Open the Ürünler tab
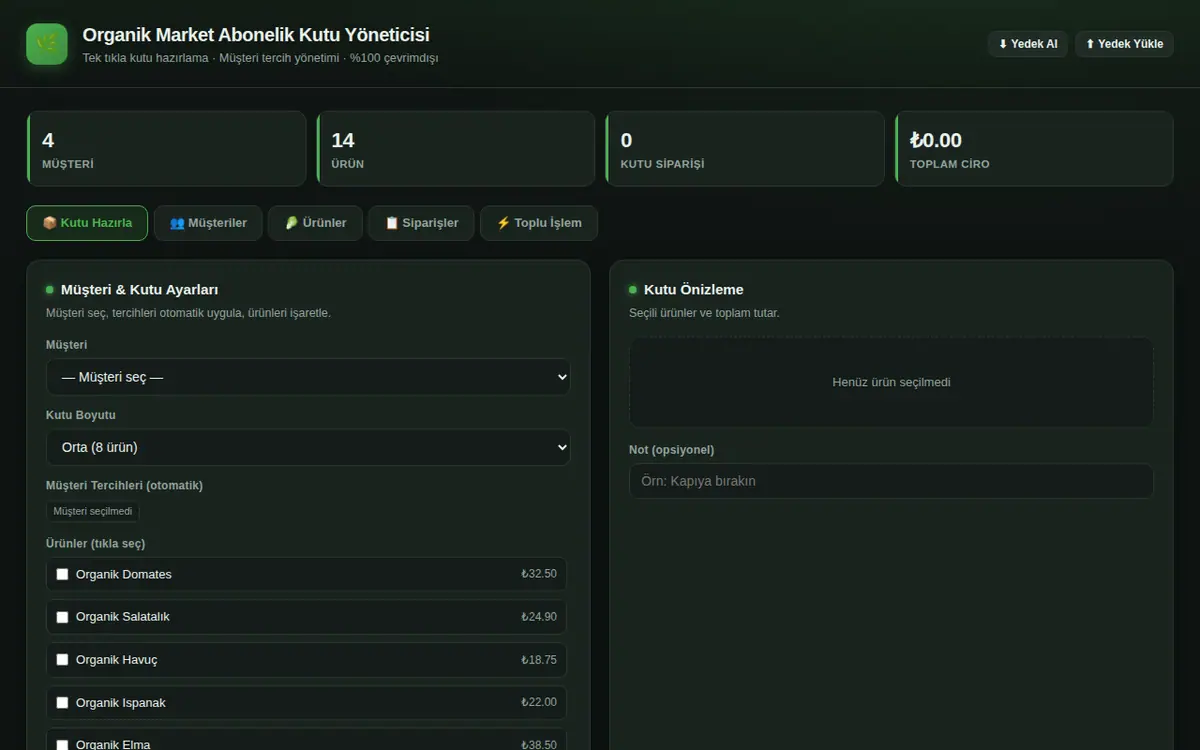Image resolution: width=1200 pixels, height=750 pixels. point(315,223)
